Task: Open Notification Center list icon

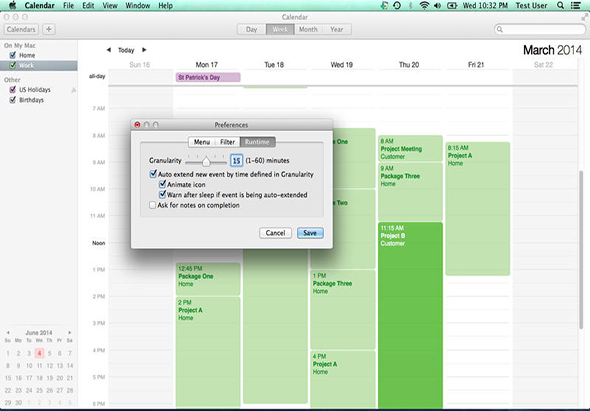Action: click(575, 5)
